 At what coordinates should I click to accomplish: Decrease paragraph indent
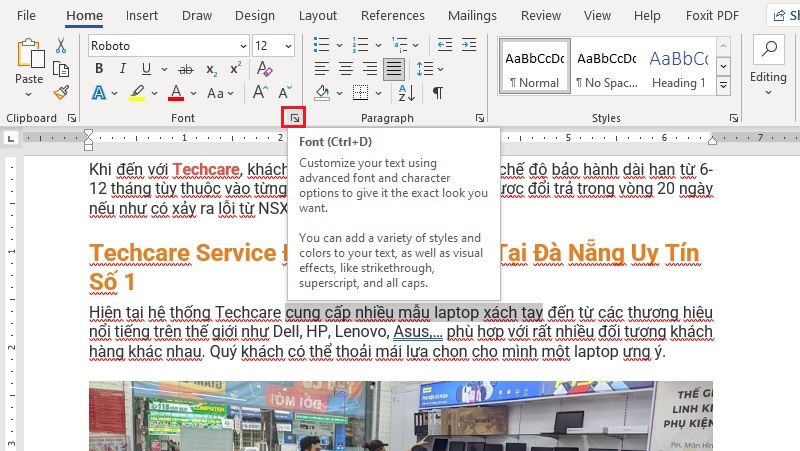click(445, 45)
